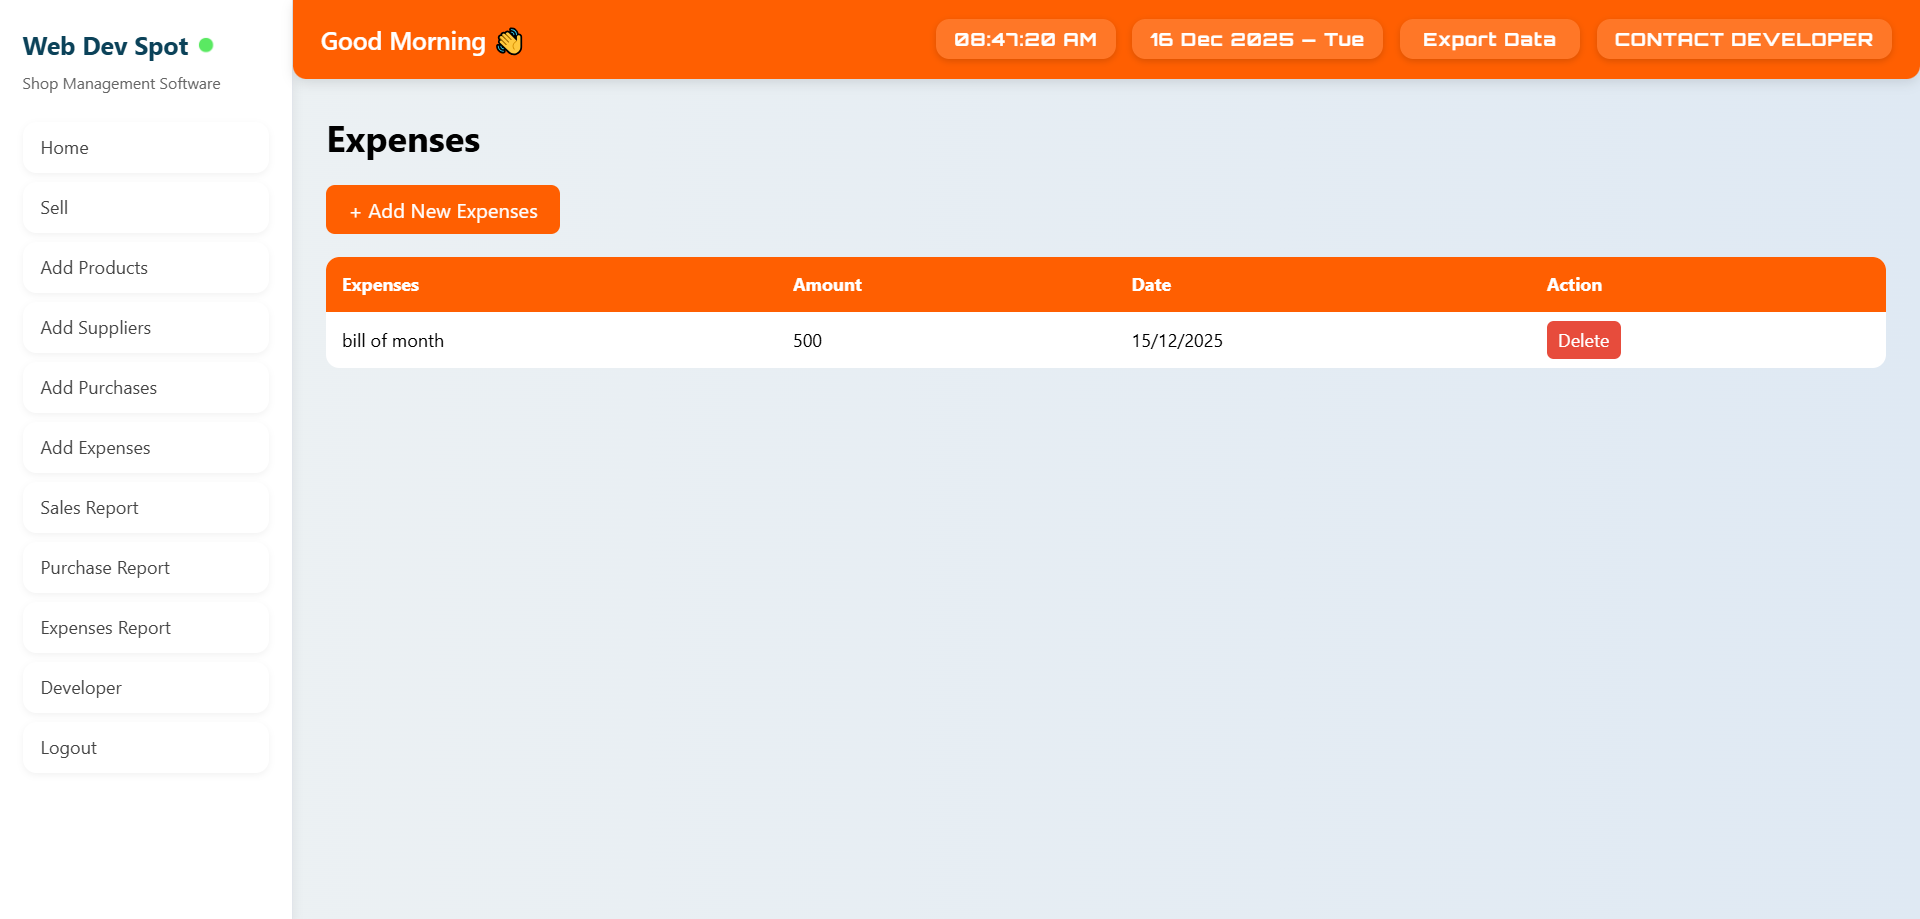1920x919 pixels.
Task: Open the Add Expenses page
Action: pos(146,448)
